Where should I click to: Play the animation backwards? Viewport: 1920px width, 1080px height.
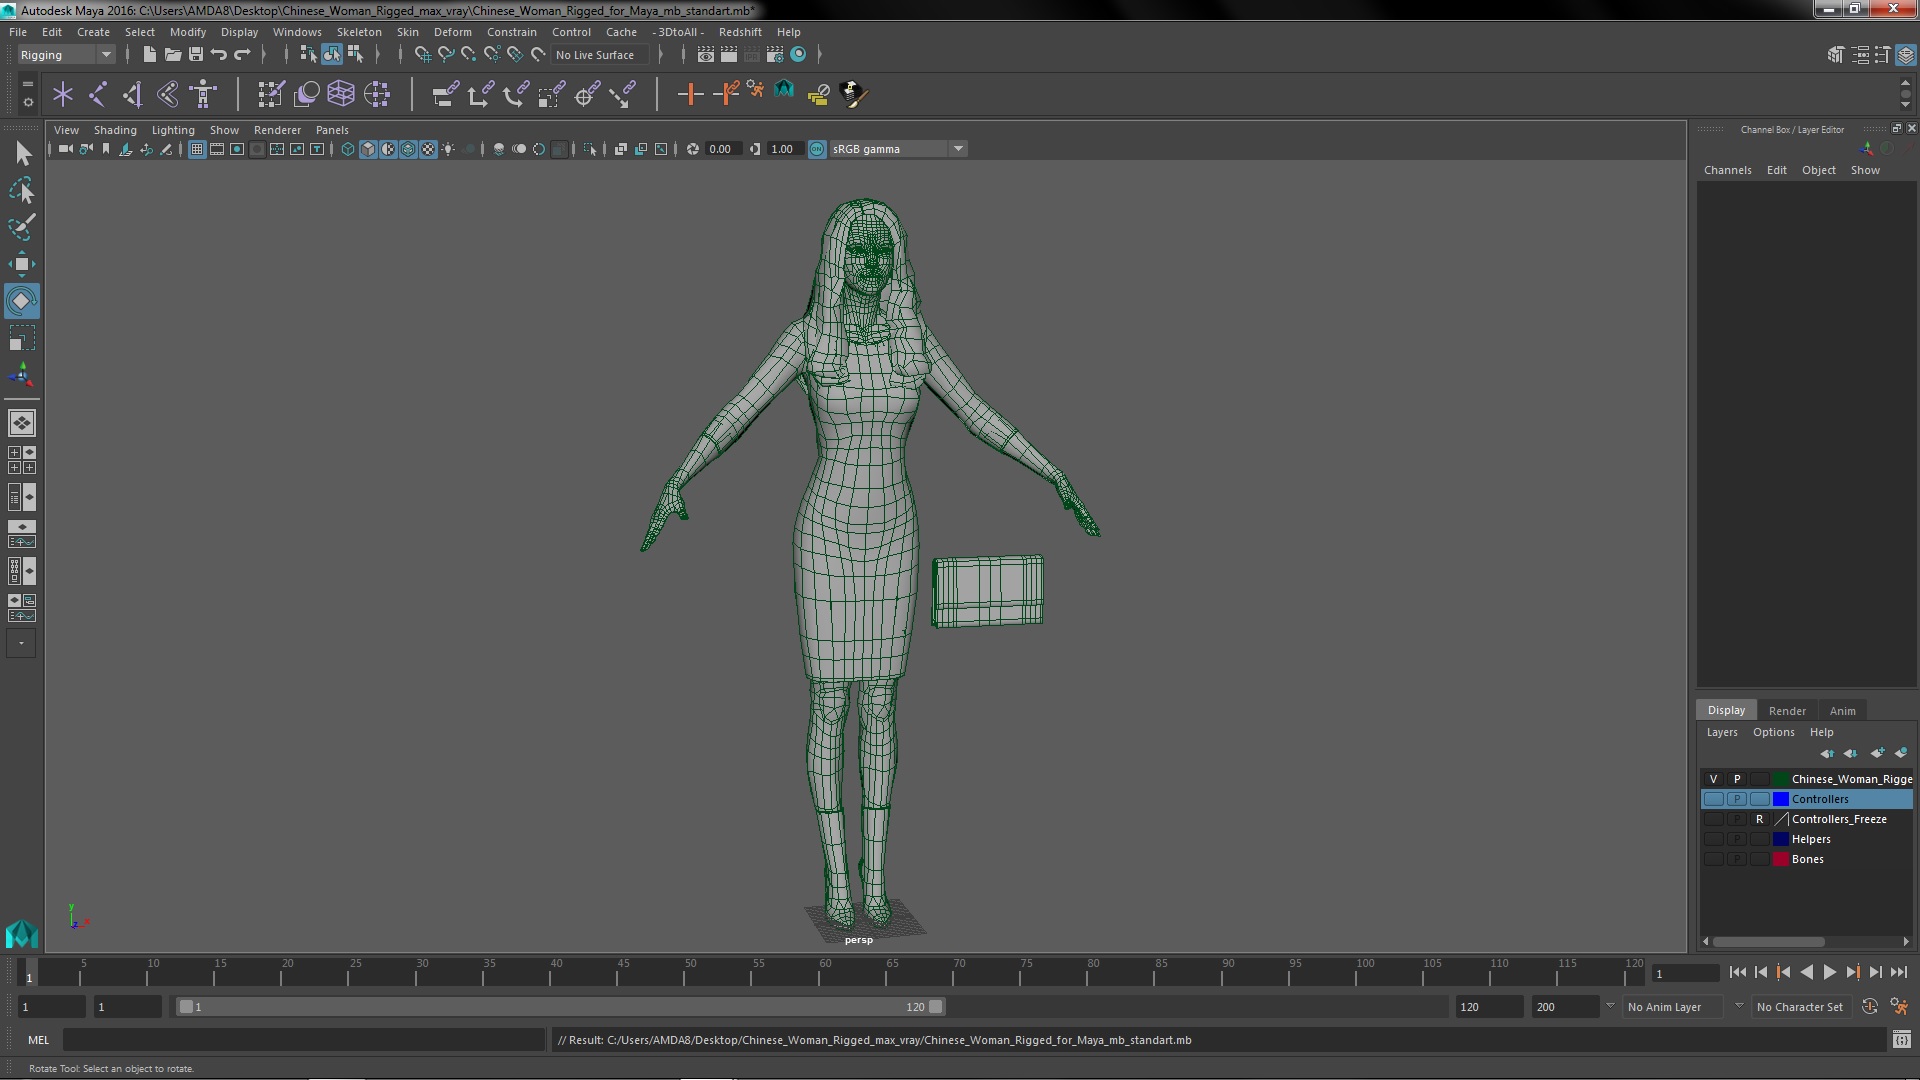[1806, 972]
